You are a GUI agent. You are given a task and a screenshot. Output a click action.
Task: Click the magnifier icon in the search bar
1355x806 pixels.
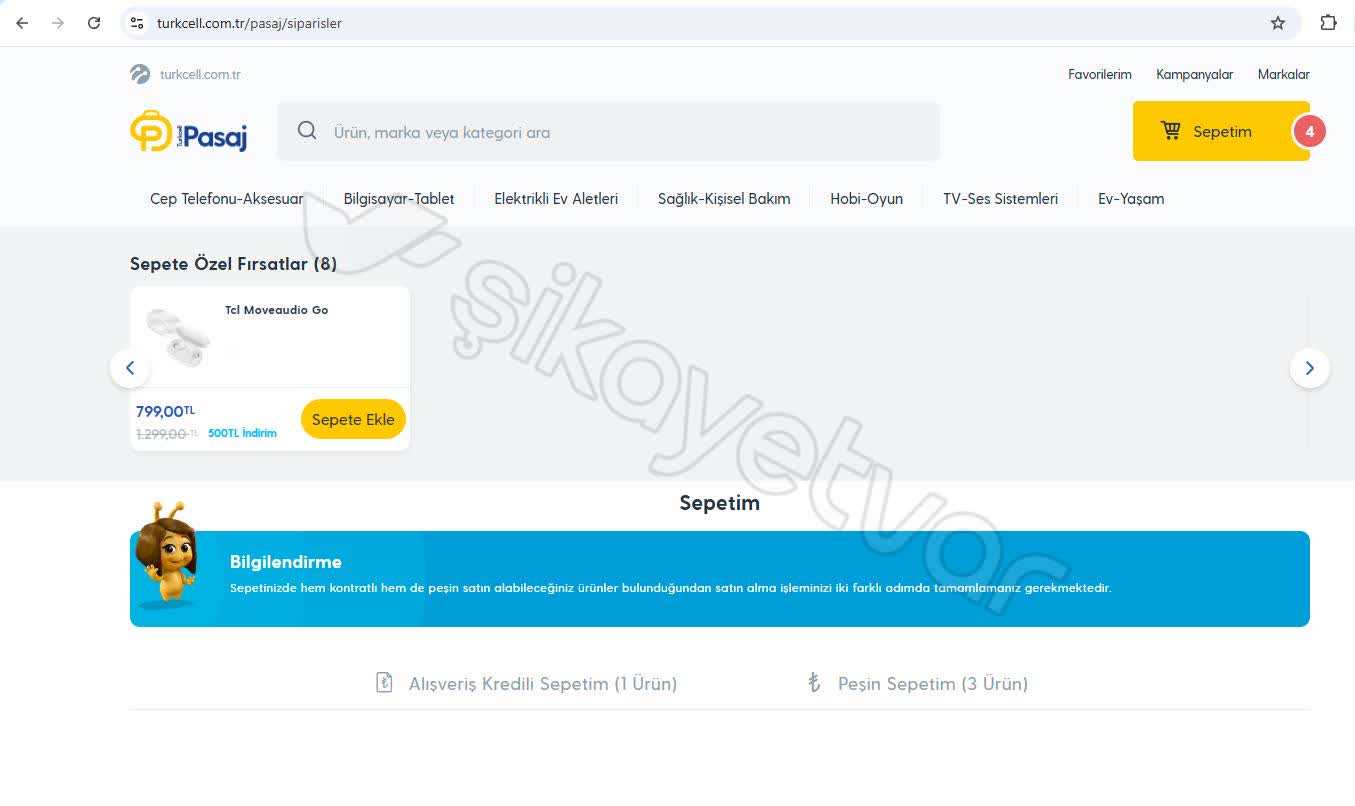[307, 130]
